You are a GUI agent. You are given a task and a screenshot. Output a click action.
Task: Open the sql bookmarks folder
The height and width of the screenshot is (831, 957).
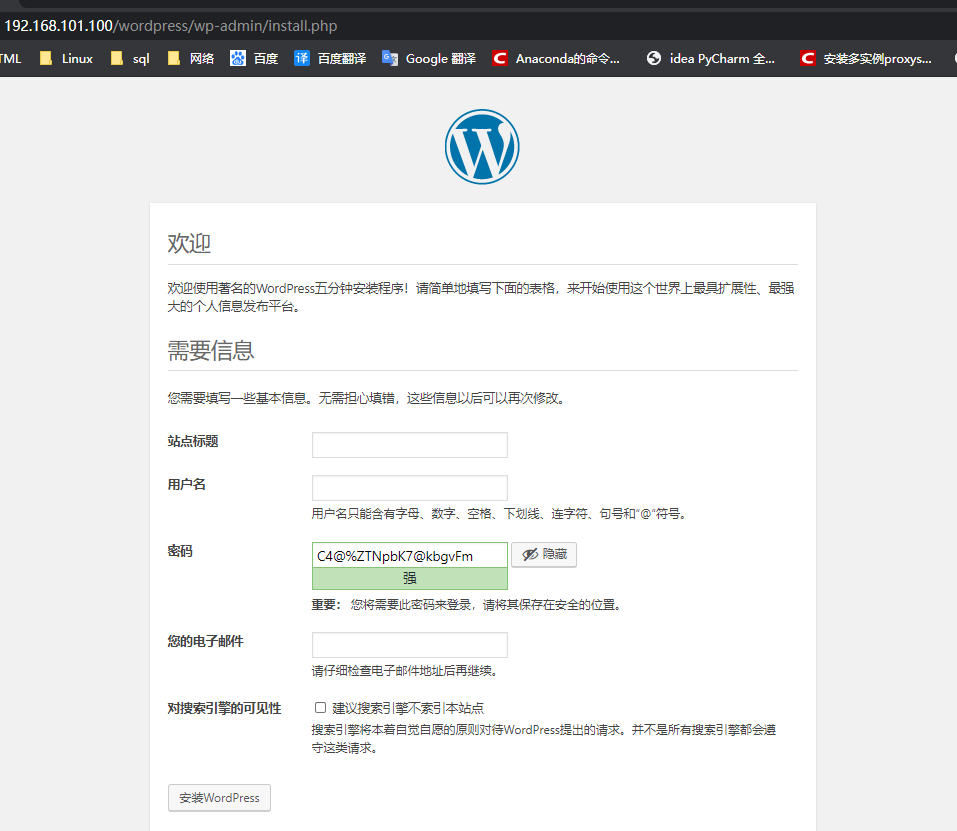tap(129, 58)
